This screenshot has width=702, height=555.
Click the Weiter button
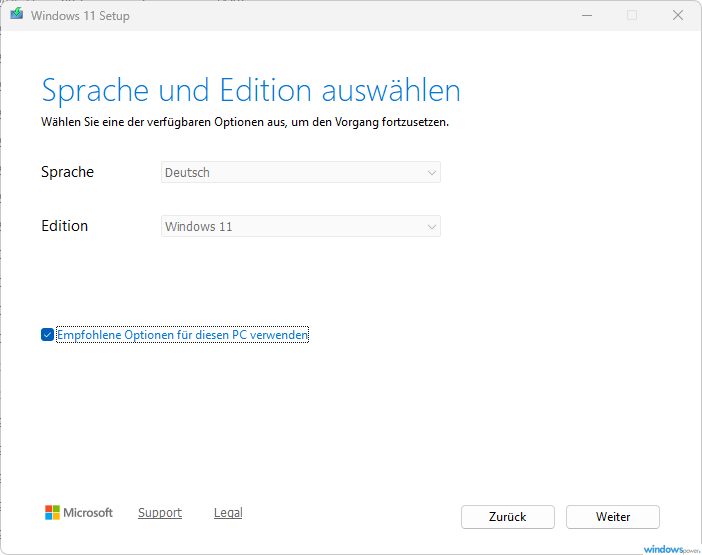(x=612, y=517)
